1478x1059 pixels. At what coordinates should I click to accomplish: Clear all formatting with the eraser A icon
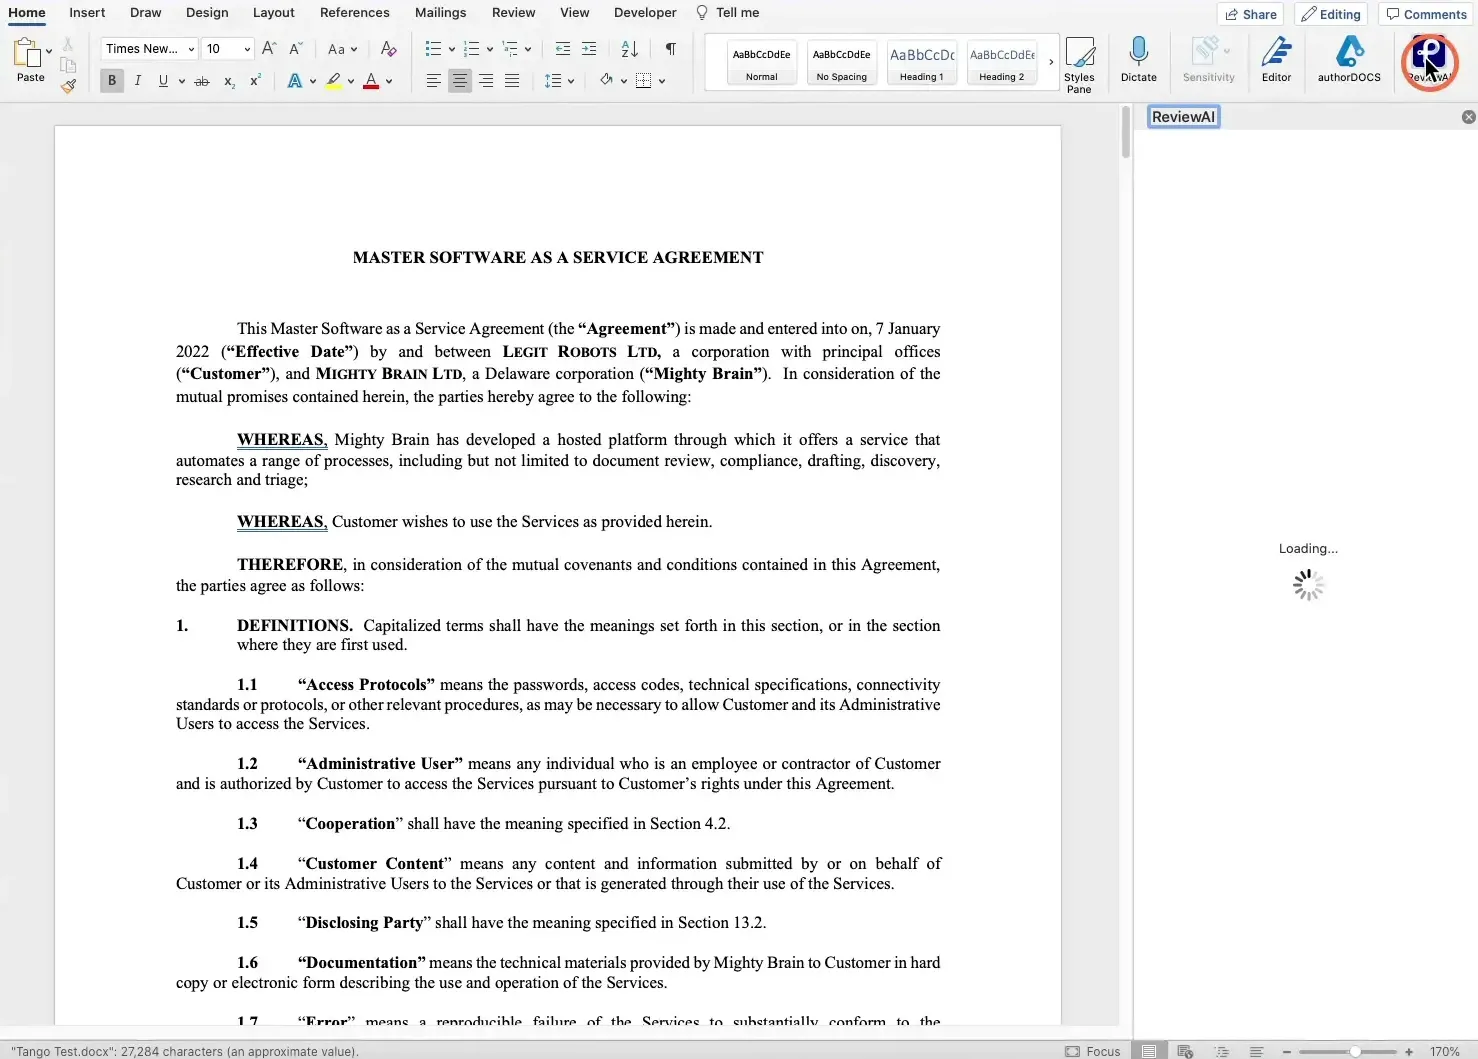coord(388,48)
